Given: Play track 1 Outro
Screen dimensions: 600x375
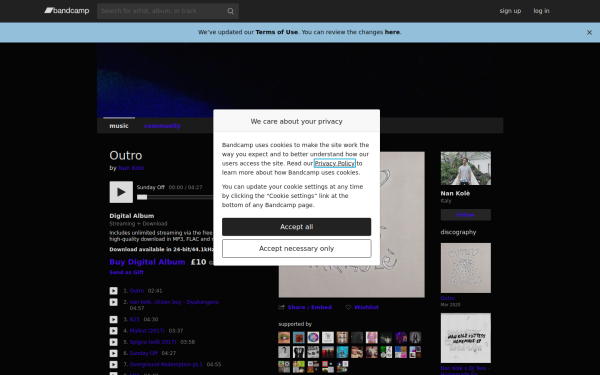Looking at the screenshot, I should click(x=114, y=291).
